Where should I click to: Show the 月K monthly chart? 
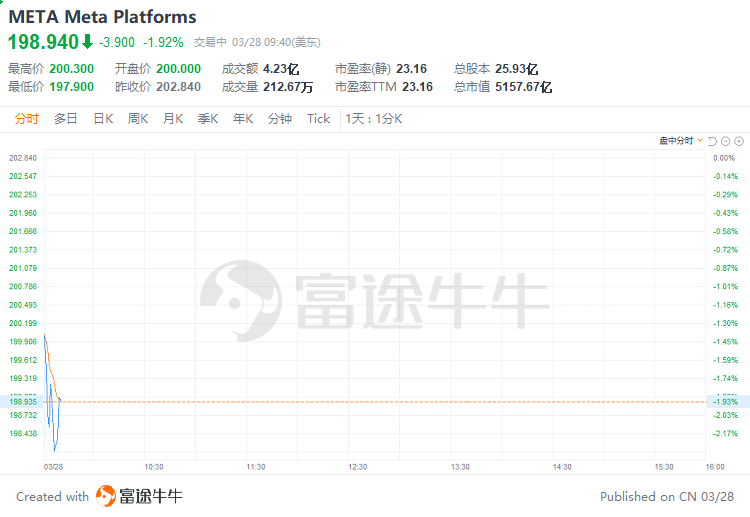pyautogui.click(x=173, y=119)
